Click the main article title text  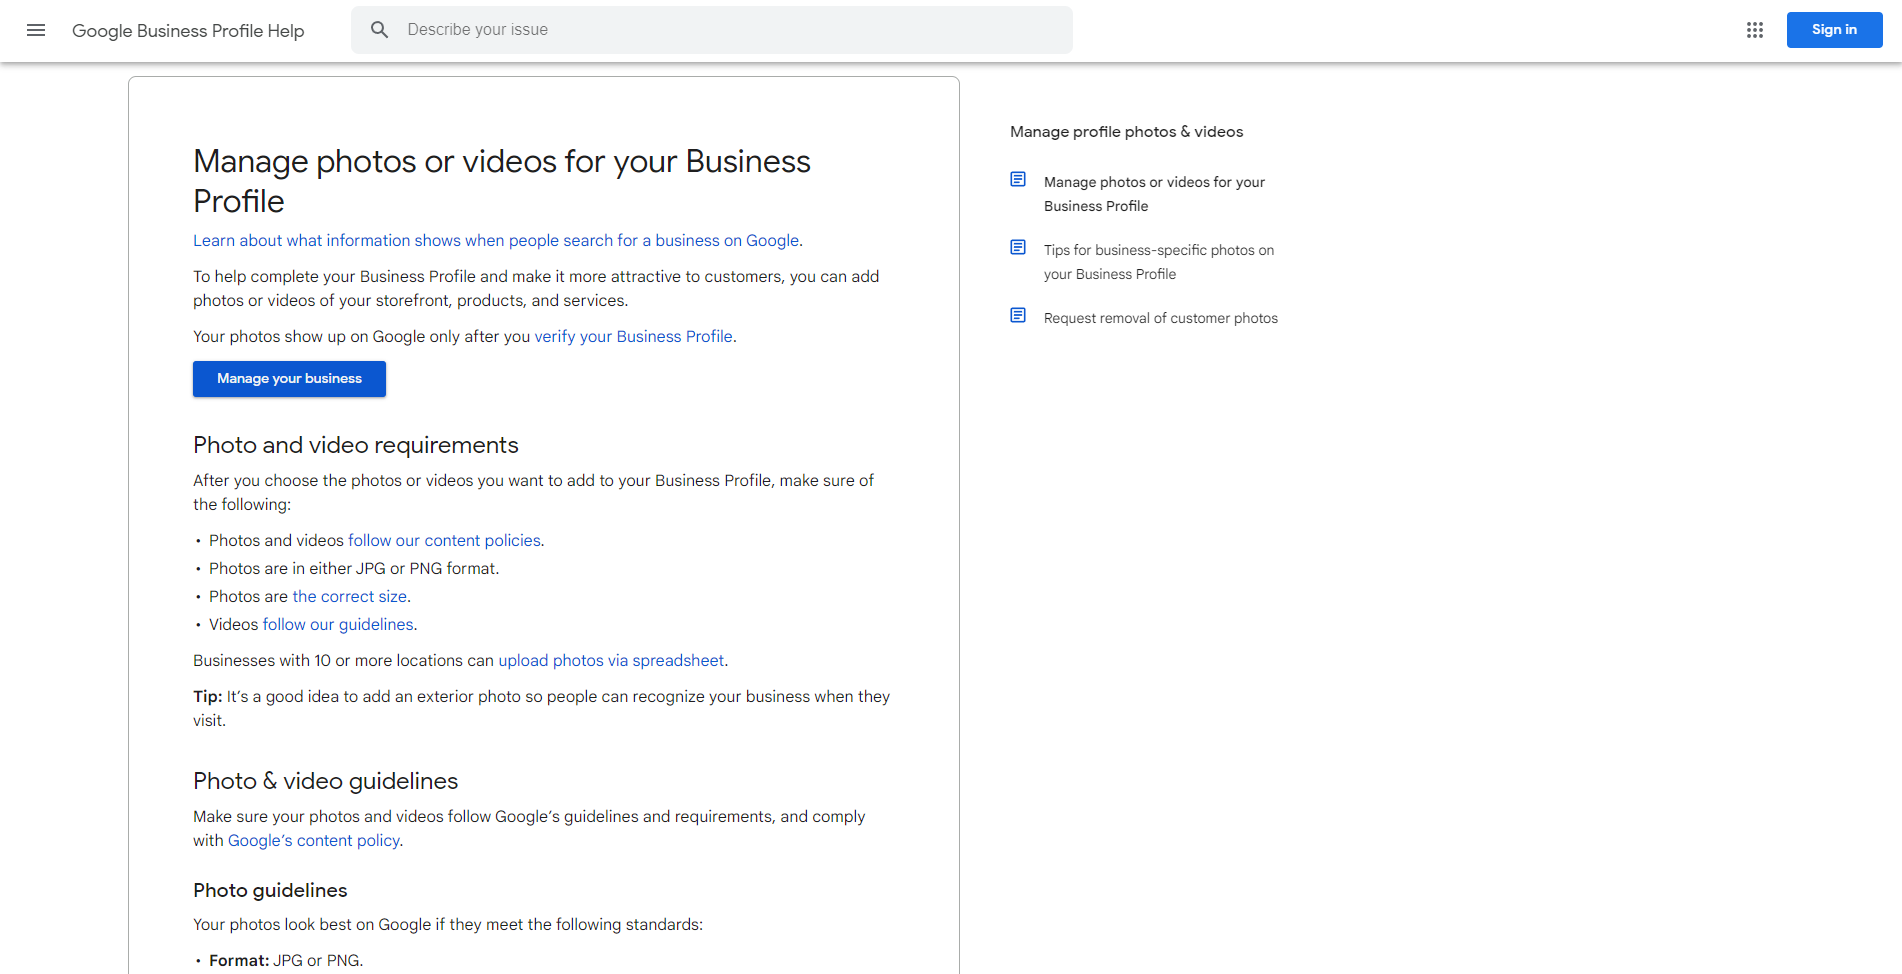[x=502, y=181]
